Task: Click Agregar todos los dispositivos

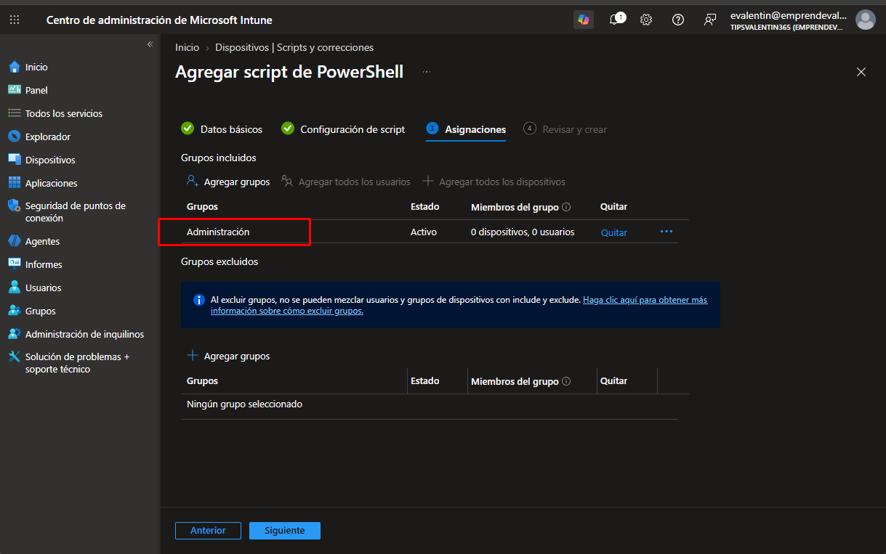Action: (x=494, y=181)
